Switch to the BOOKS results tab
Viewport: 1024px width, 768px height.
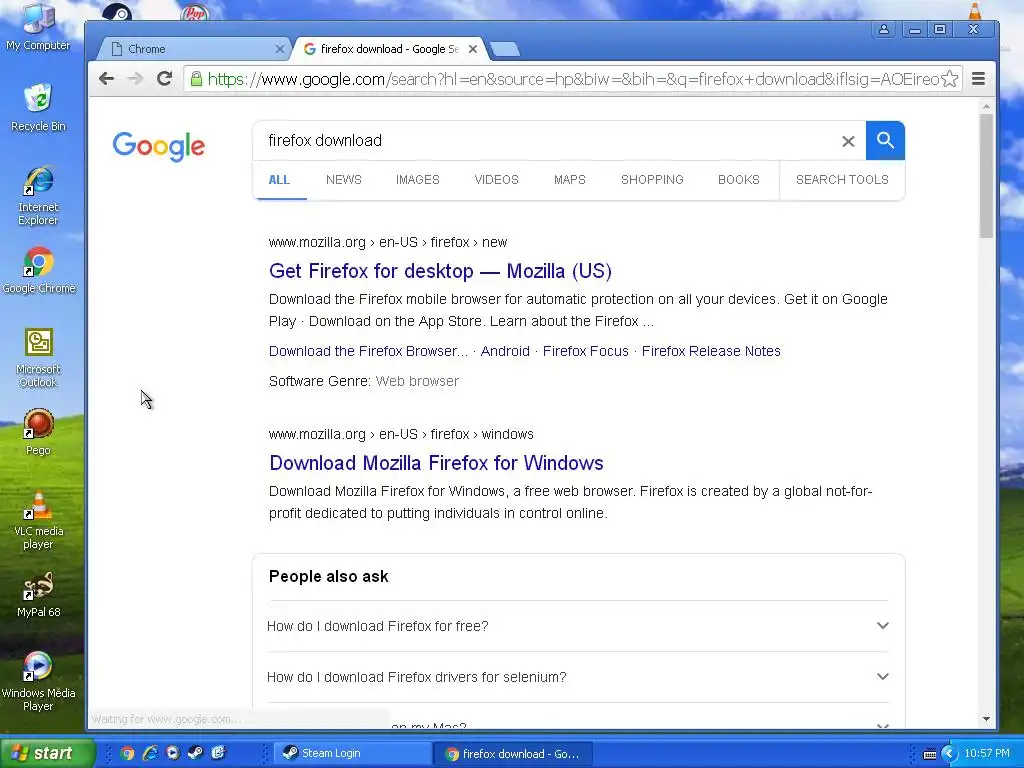tap(739, 180)
